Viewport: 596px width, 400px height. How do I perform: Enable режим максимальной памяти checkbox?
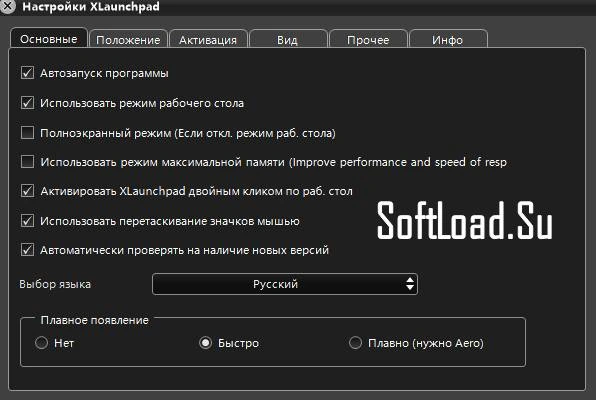pyautogui.click(x=27, y=162)
